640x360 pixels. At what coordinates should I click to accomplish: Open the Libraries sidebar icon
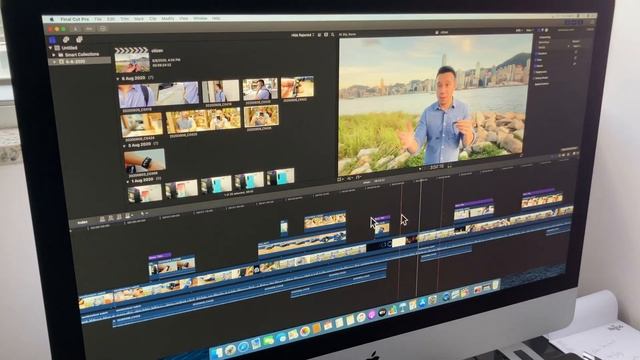(52, 40)
